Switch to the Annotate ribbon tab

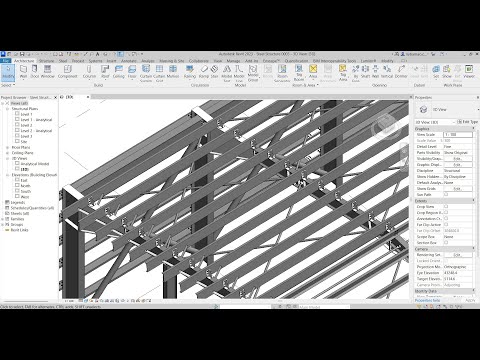[128, 61]
